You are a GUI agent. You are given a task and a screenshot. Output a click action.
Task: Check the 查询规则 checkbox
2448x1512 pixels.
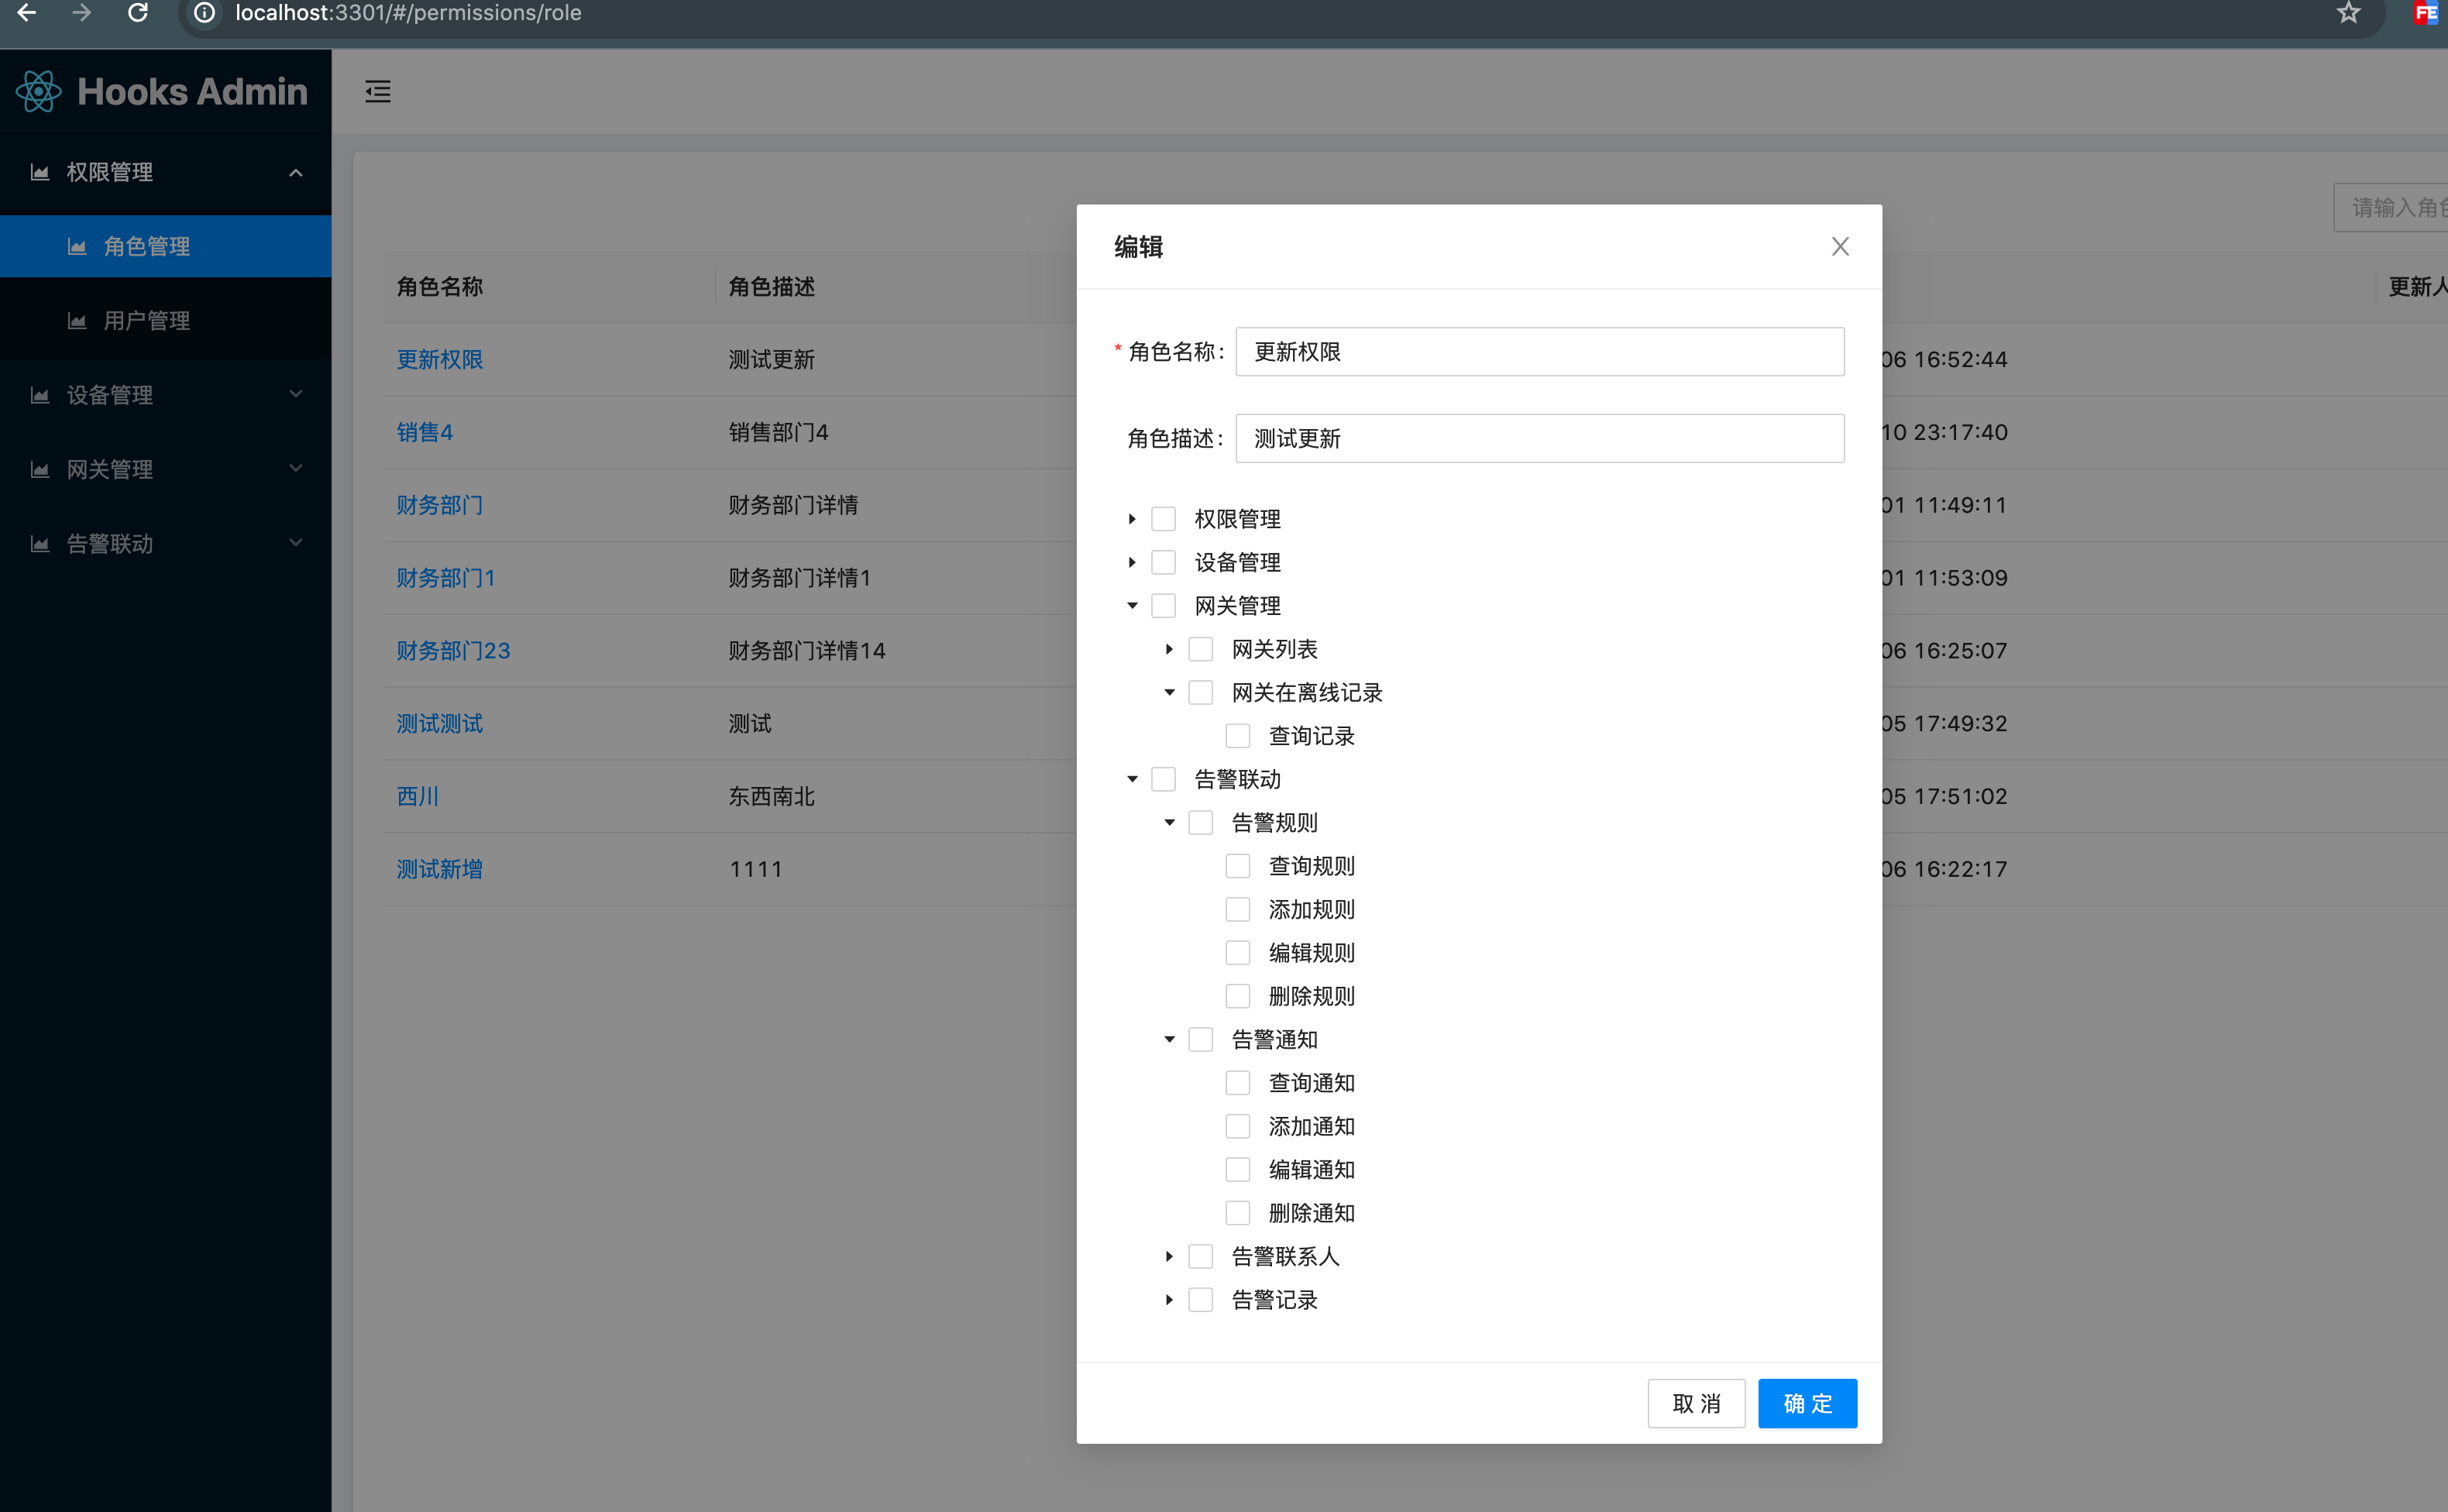[1238, 866]
